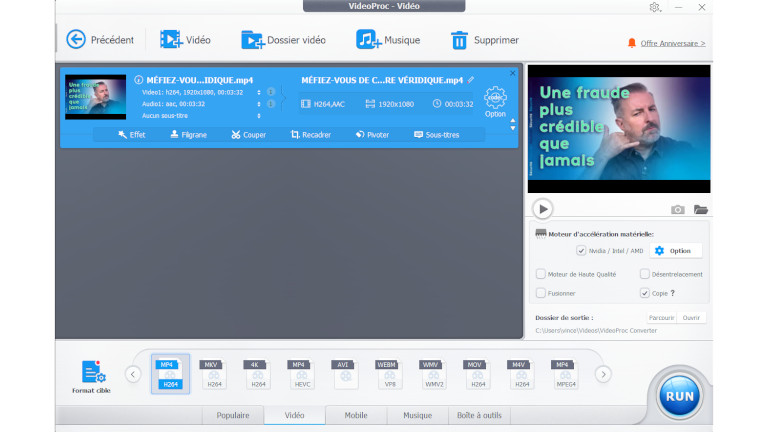This screenshot has width=768, height=432.
Task: Open the Effet tool
Action: coord(132,135)
